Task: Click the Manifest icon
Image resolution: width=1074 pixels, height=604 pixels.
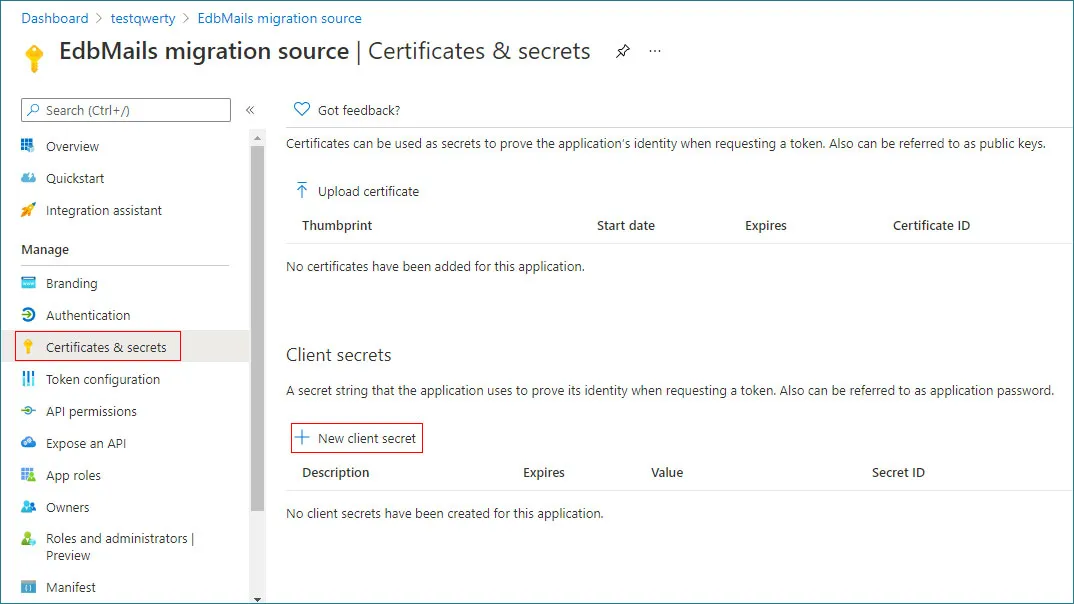Action: [28, 587]
